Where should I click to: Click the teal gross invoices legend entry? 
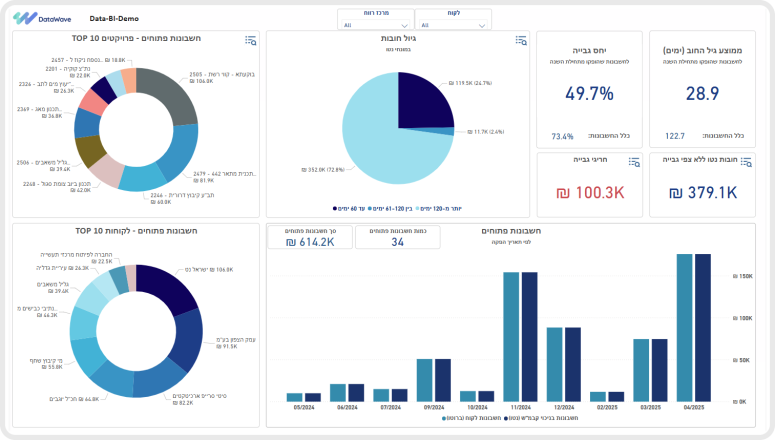(x=471, y=418)
